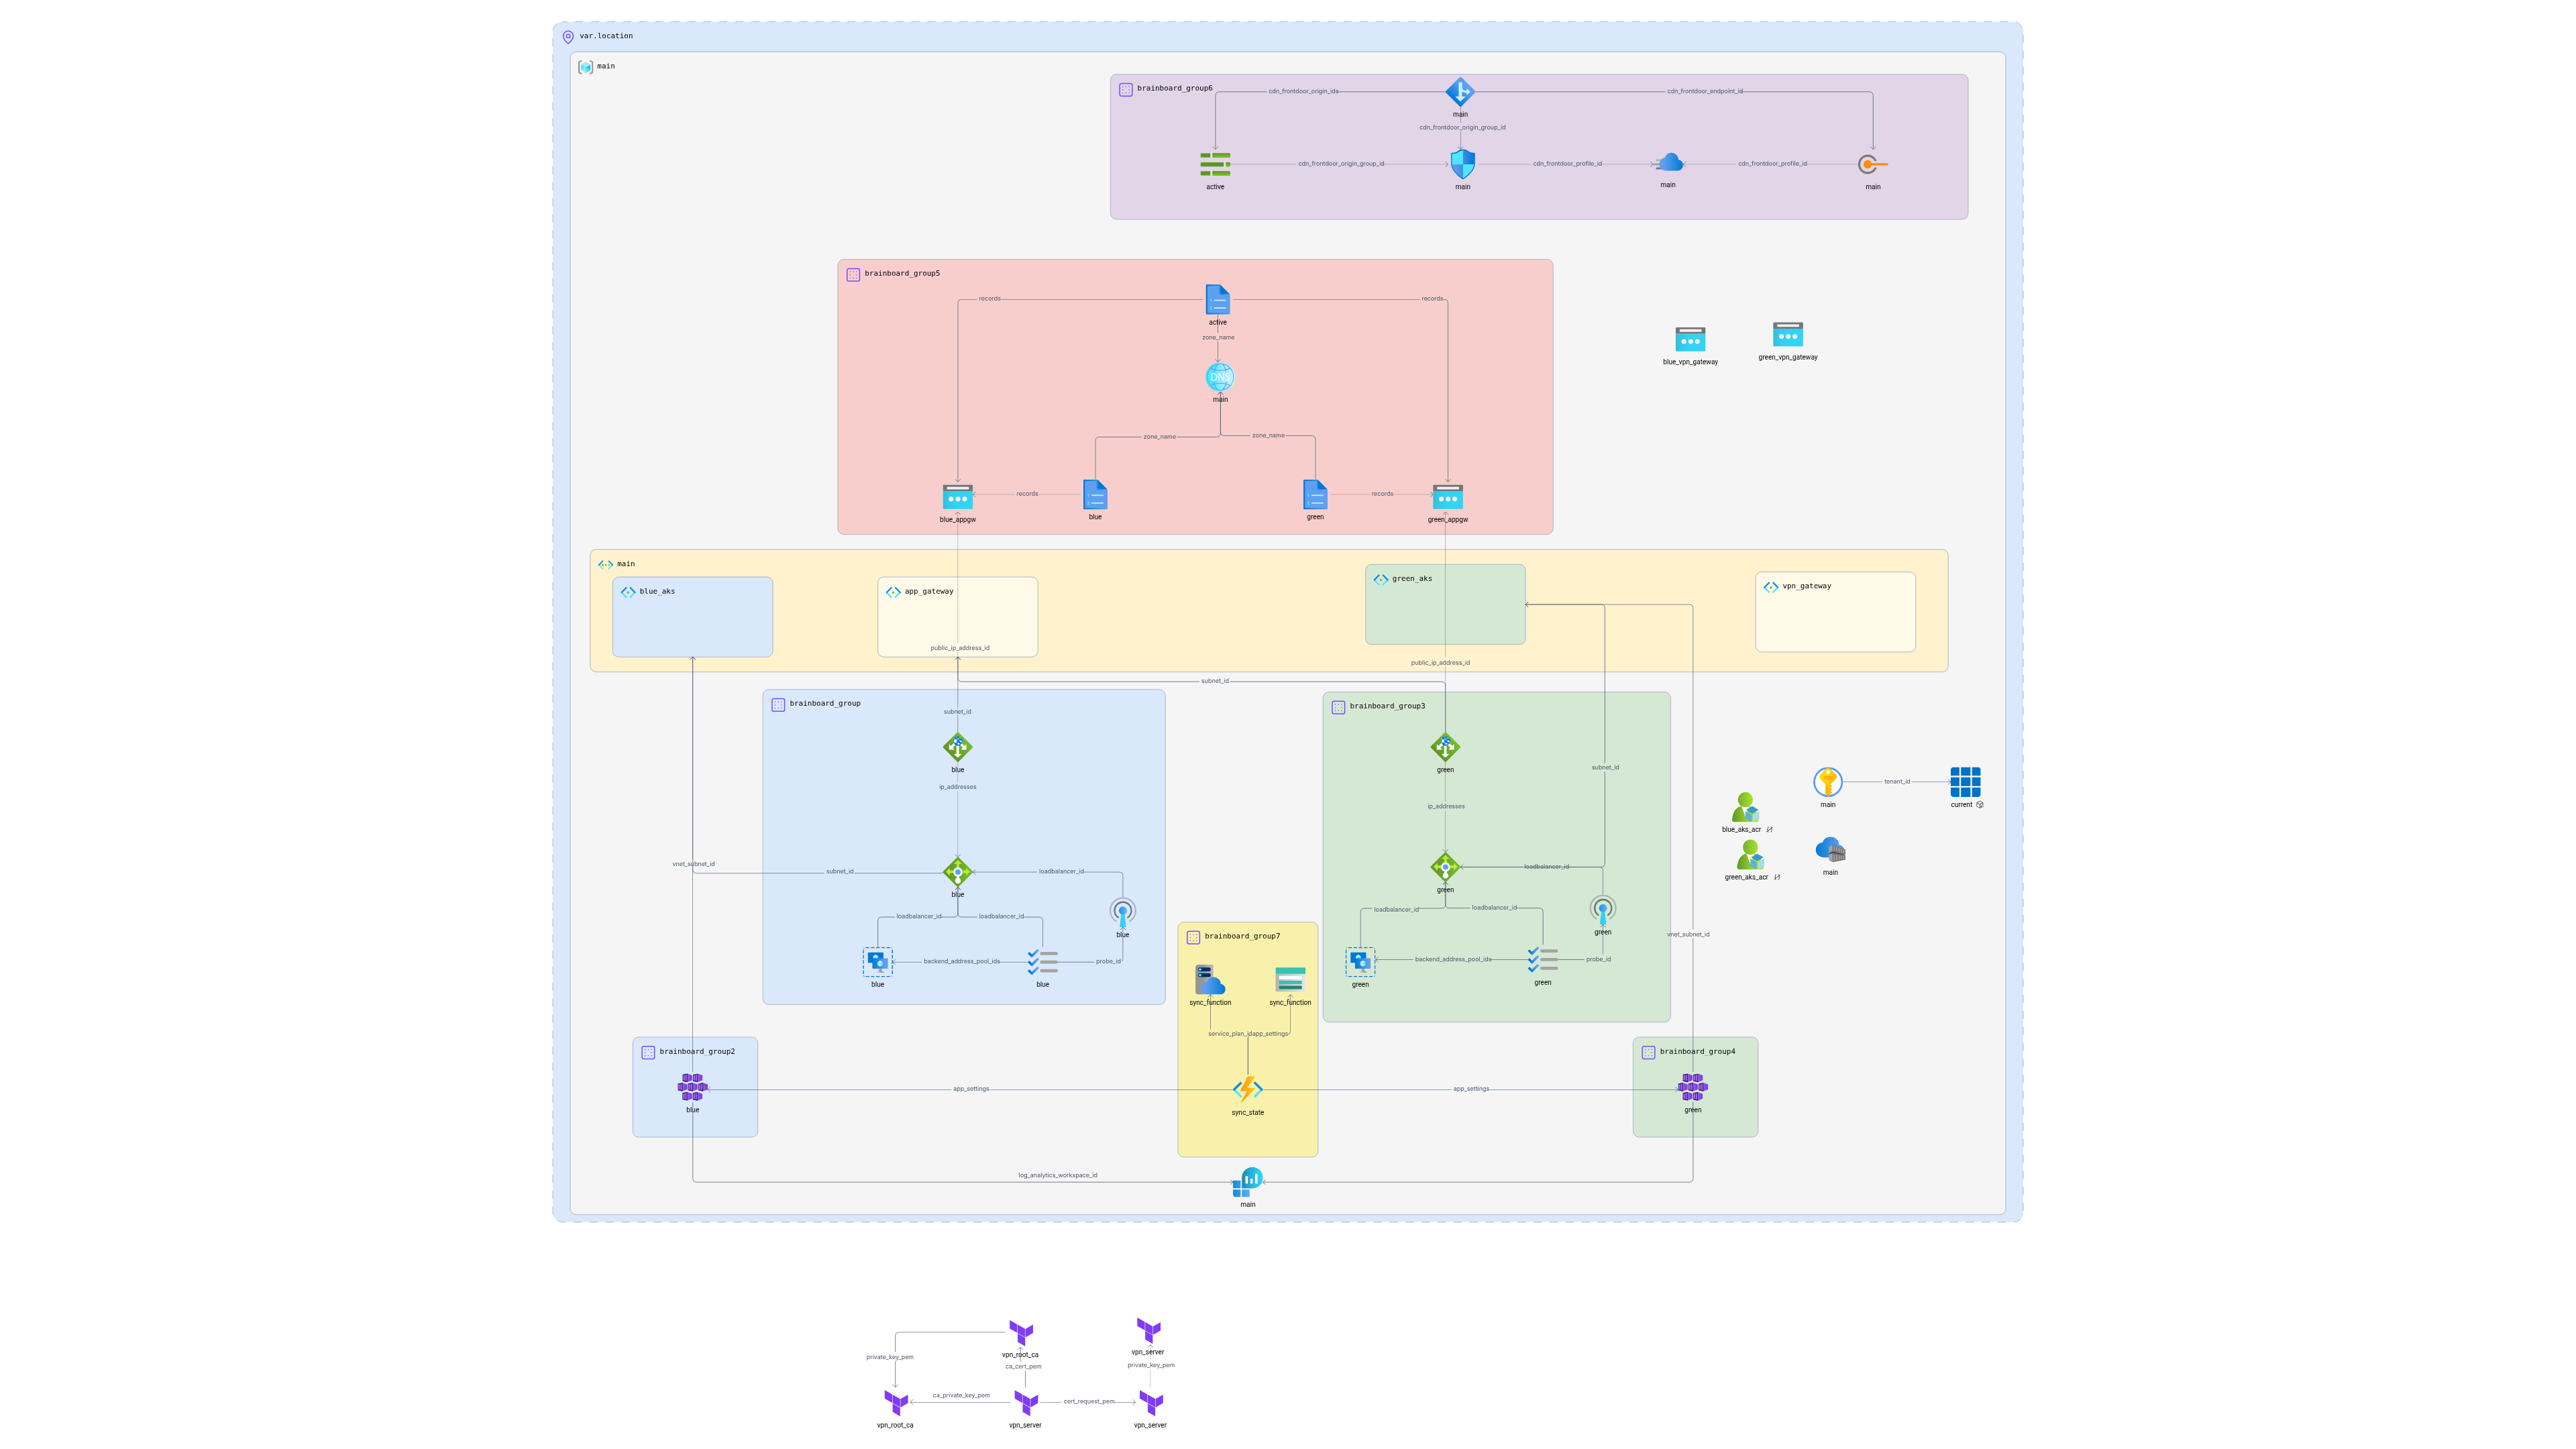
Task: Select the Front Door main node in brainboard_group6
Action: pos(1460,92)
